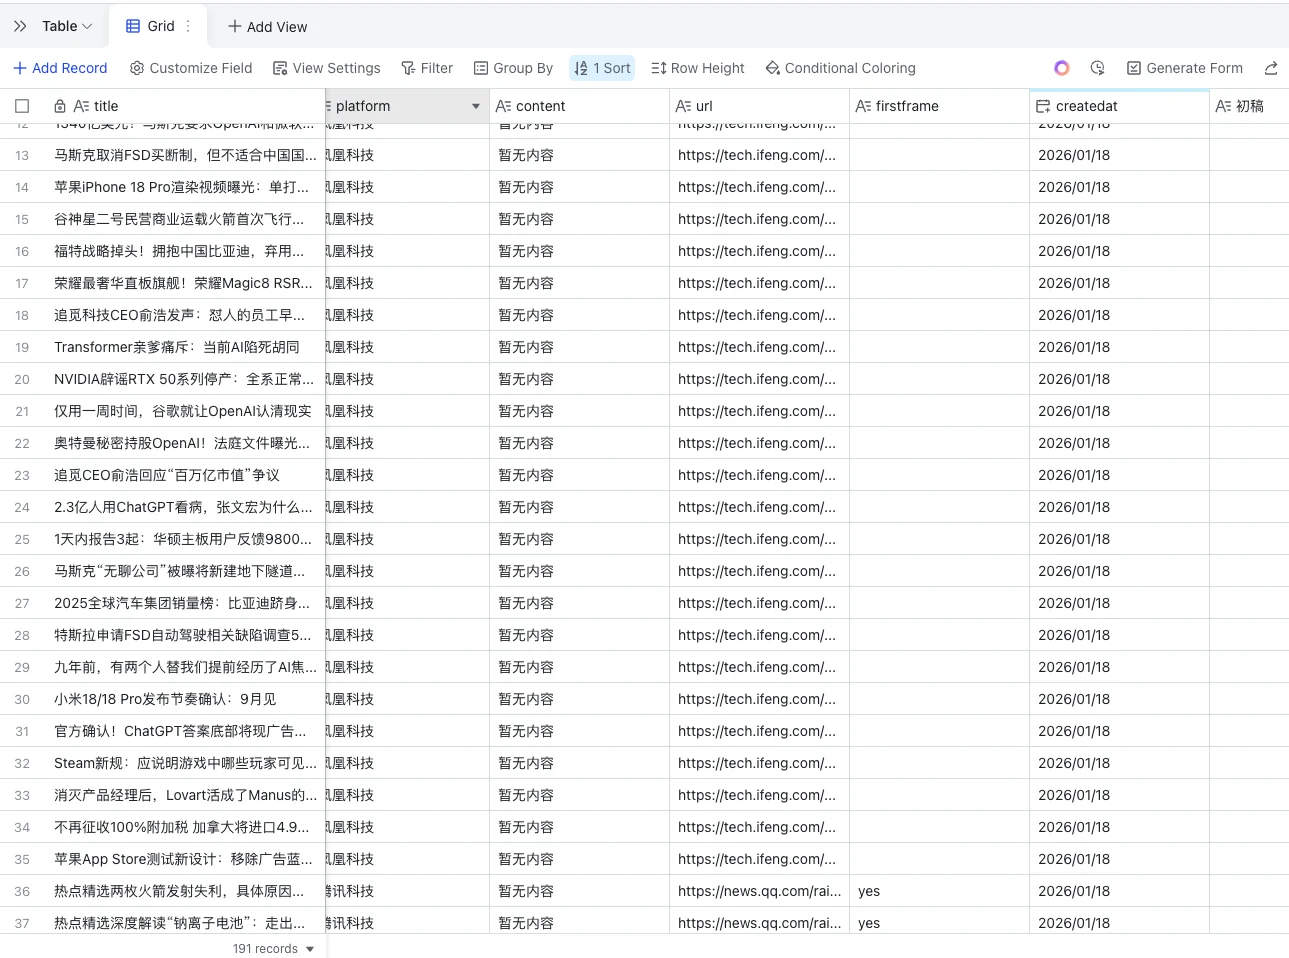This screenshot has height=958, width=1289.
Task: Open Conditional Coloring settings
Action: coord(840,68)
